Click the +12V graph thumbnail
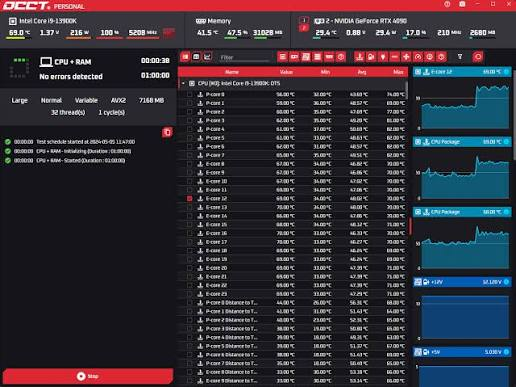 [x=465, y=317]
